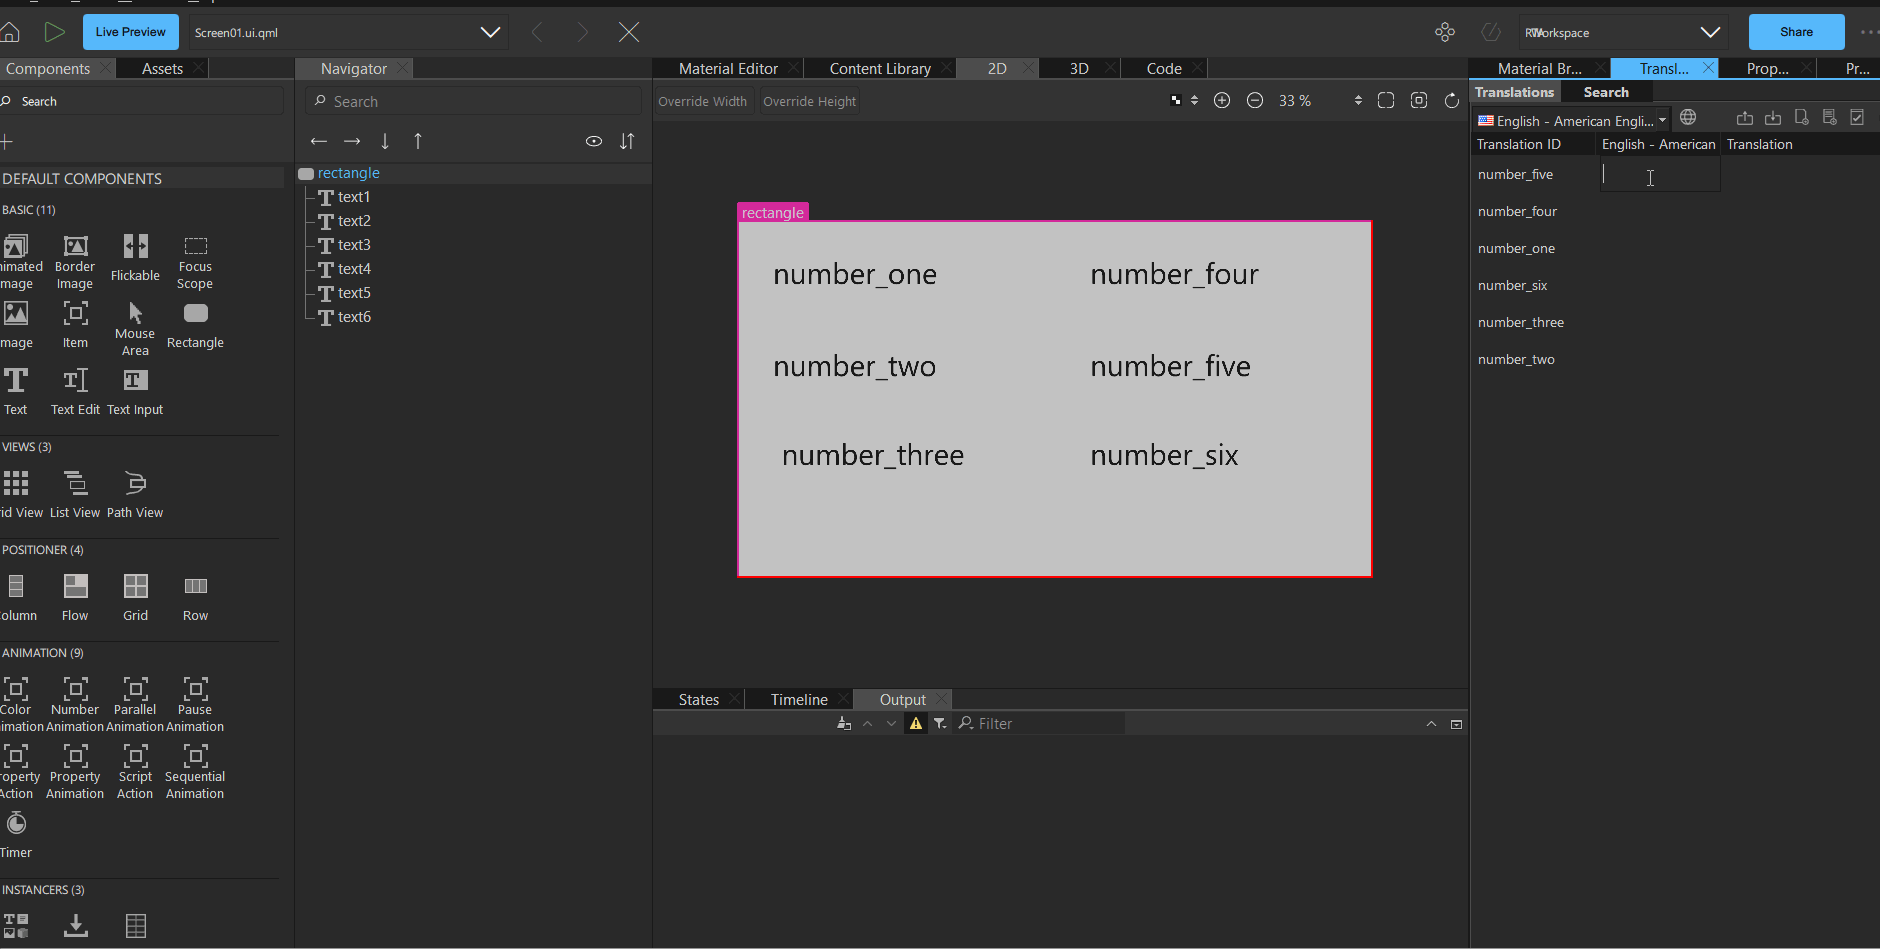1880x949 pixels.
Task: Toggle the eye visibility filter in Navigator
Action: [x=594, y=141]
